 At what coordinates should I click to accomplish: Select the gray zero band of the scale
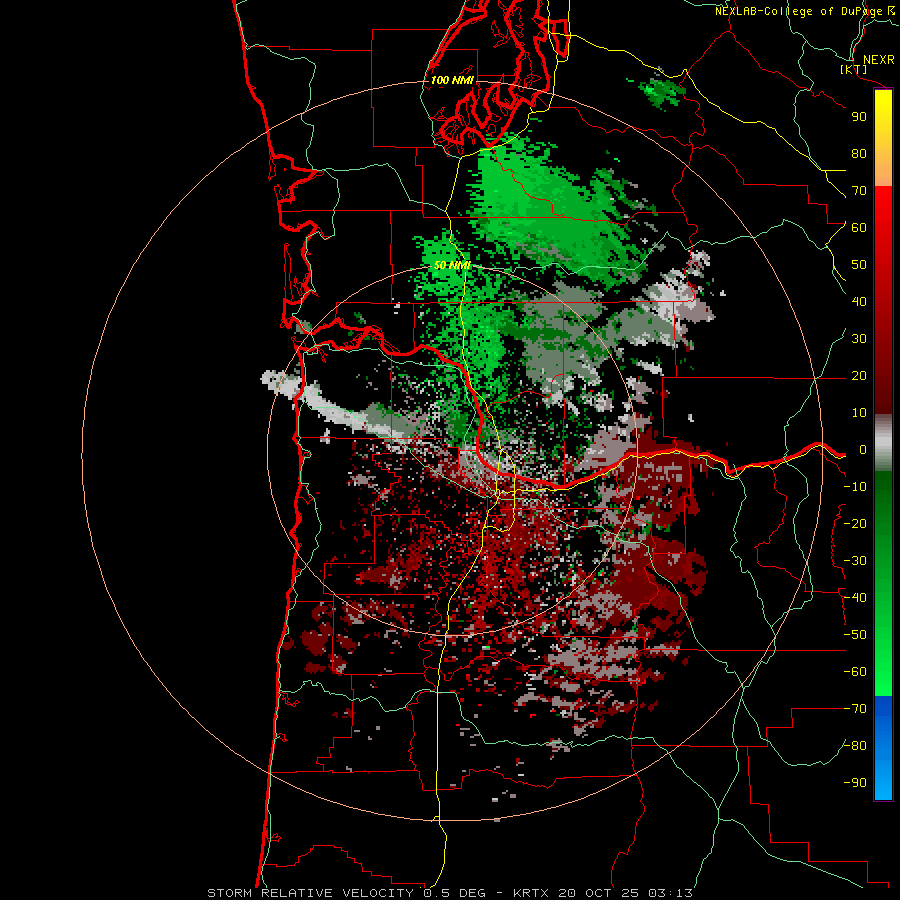coord(883,443)
